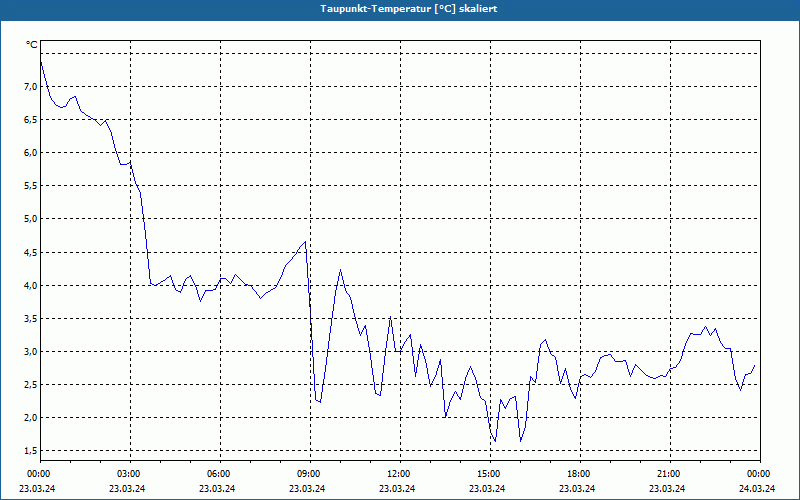Click the 18:00 time axis label
800x500 pixels.
tap(580, 474)
